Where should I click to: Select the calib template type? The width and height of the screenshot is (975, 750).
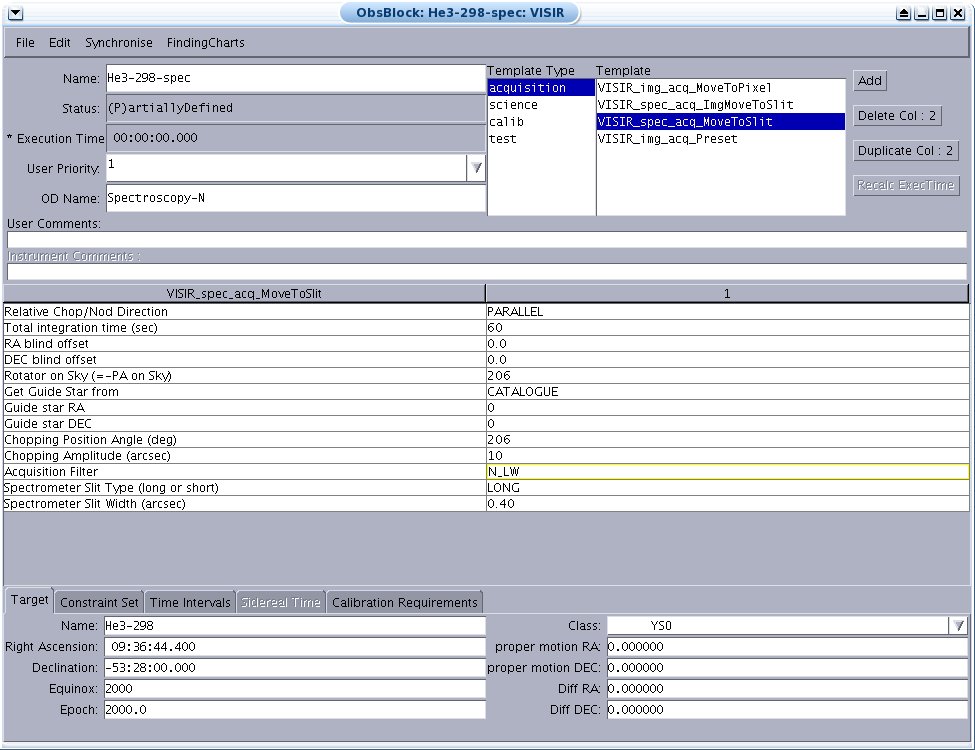[540, 122]
